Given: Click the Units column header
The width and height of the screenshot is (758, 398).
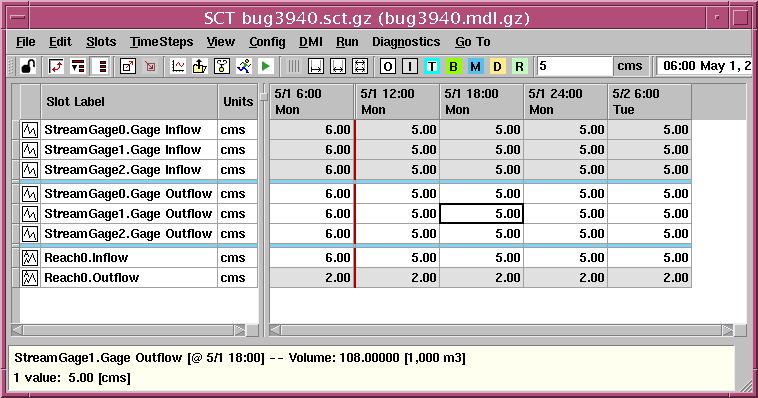Looking at the screenshot, I should 238,102.
